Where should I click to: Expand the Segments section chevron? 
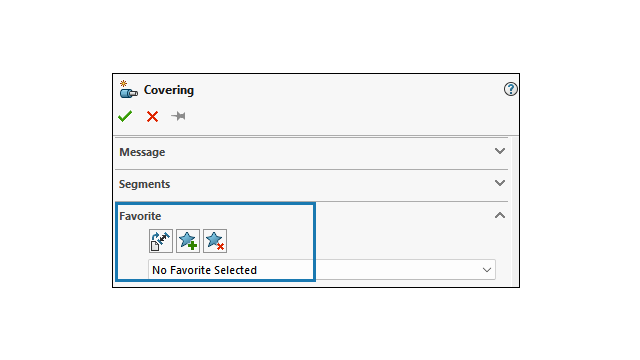pyautogui.click(x=500, y=183)
